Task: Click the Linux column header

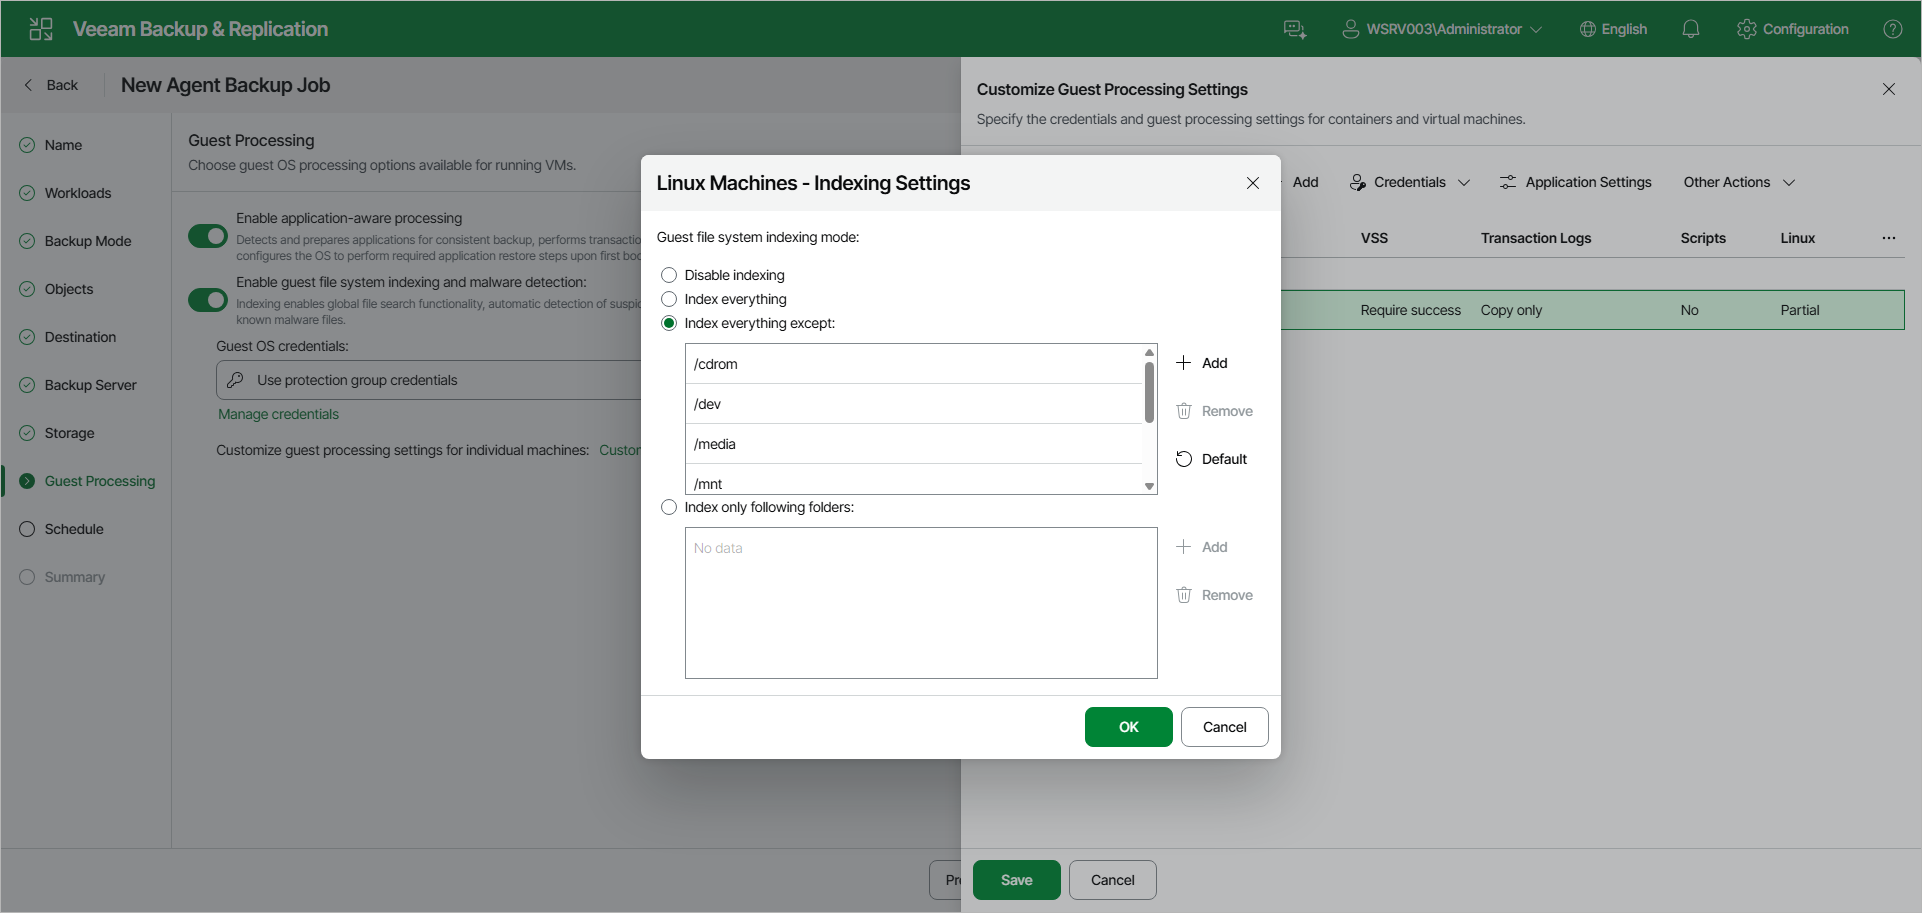Action: [x=1797, y=238]
